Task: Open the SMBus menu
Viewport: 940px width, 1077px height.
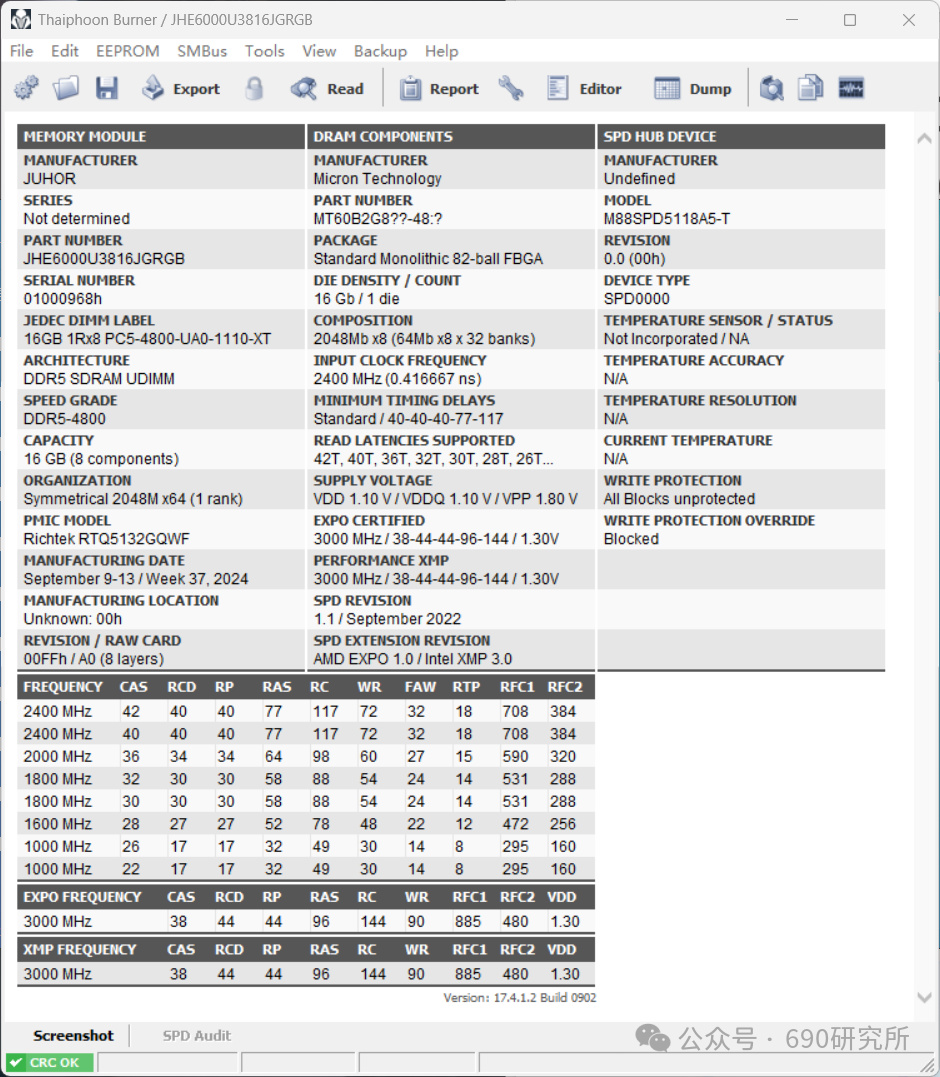Action: point(202,51)
